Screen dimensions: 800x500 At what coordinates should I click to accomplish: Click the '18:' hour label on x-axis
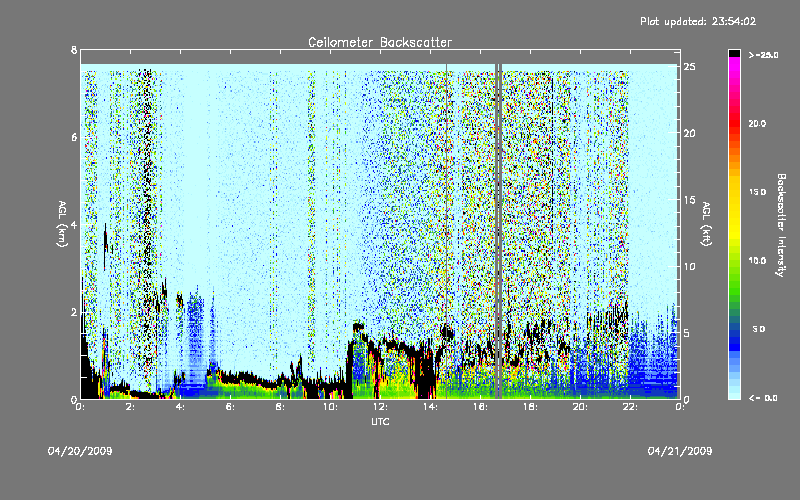point(530,407)
